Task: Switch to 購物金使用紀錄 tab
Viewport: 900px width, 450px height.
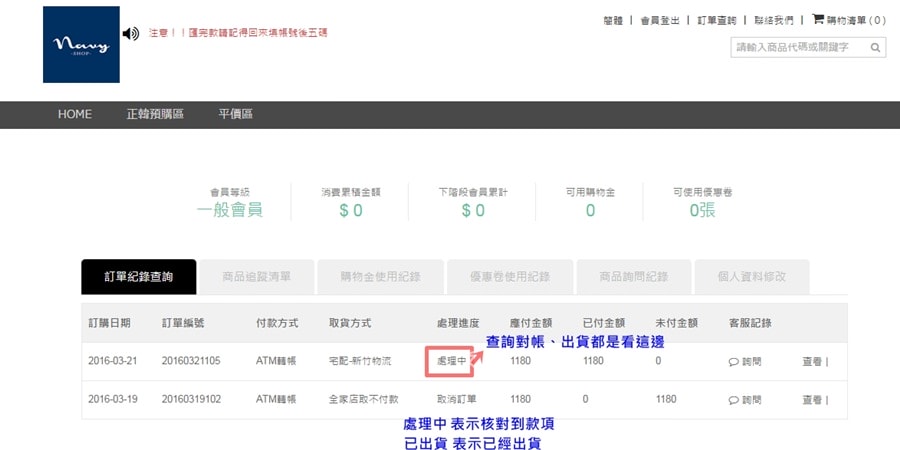Action: (x=380, y=277)
